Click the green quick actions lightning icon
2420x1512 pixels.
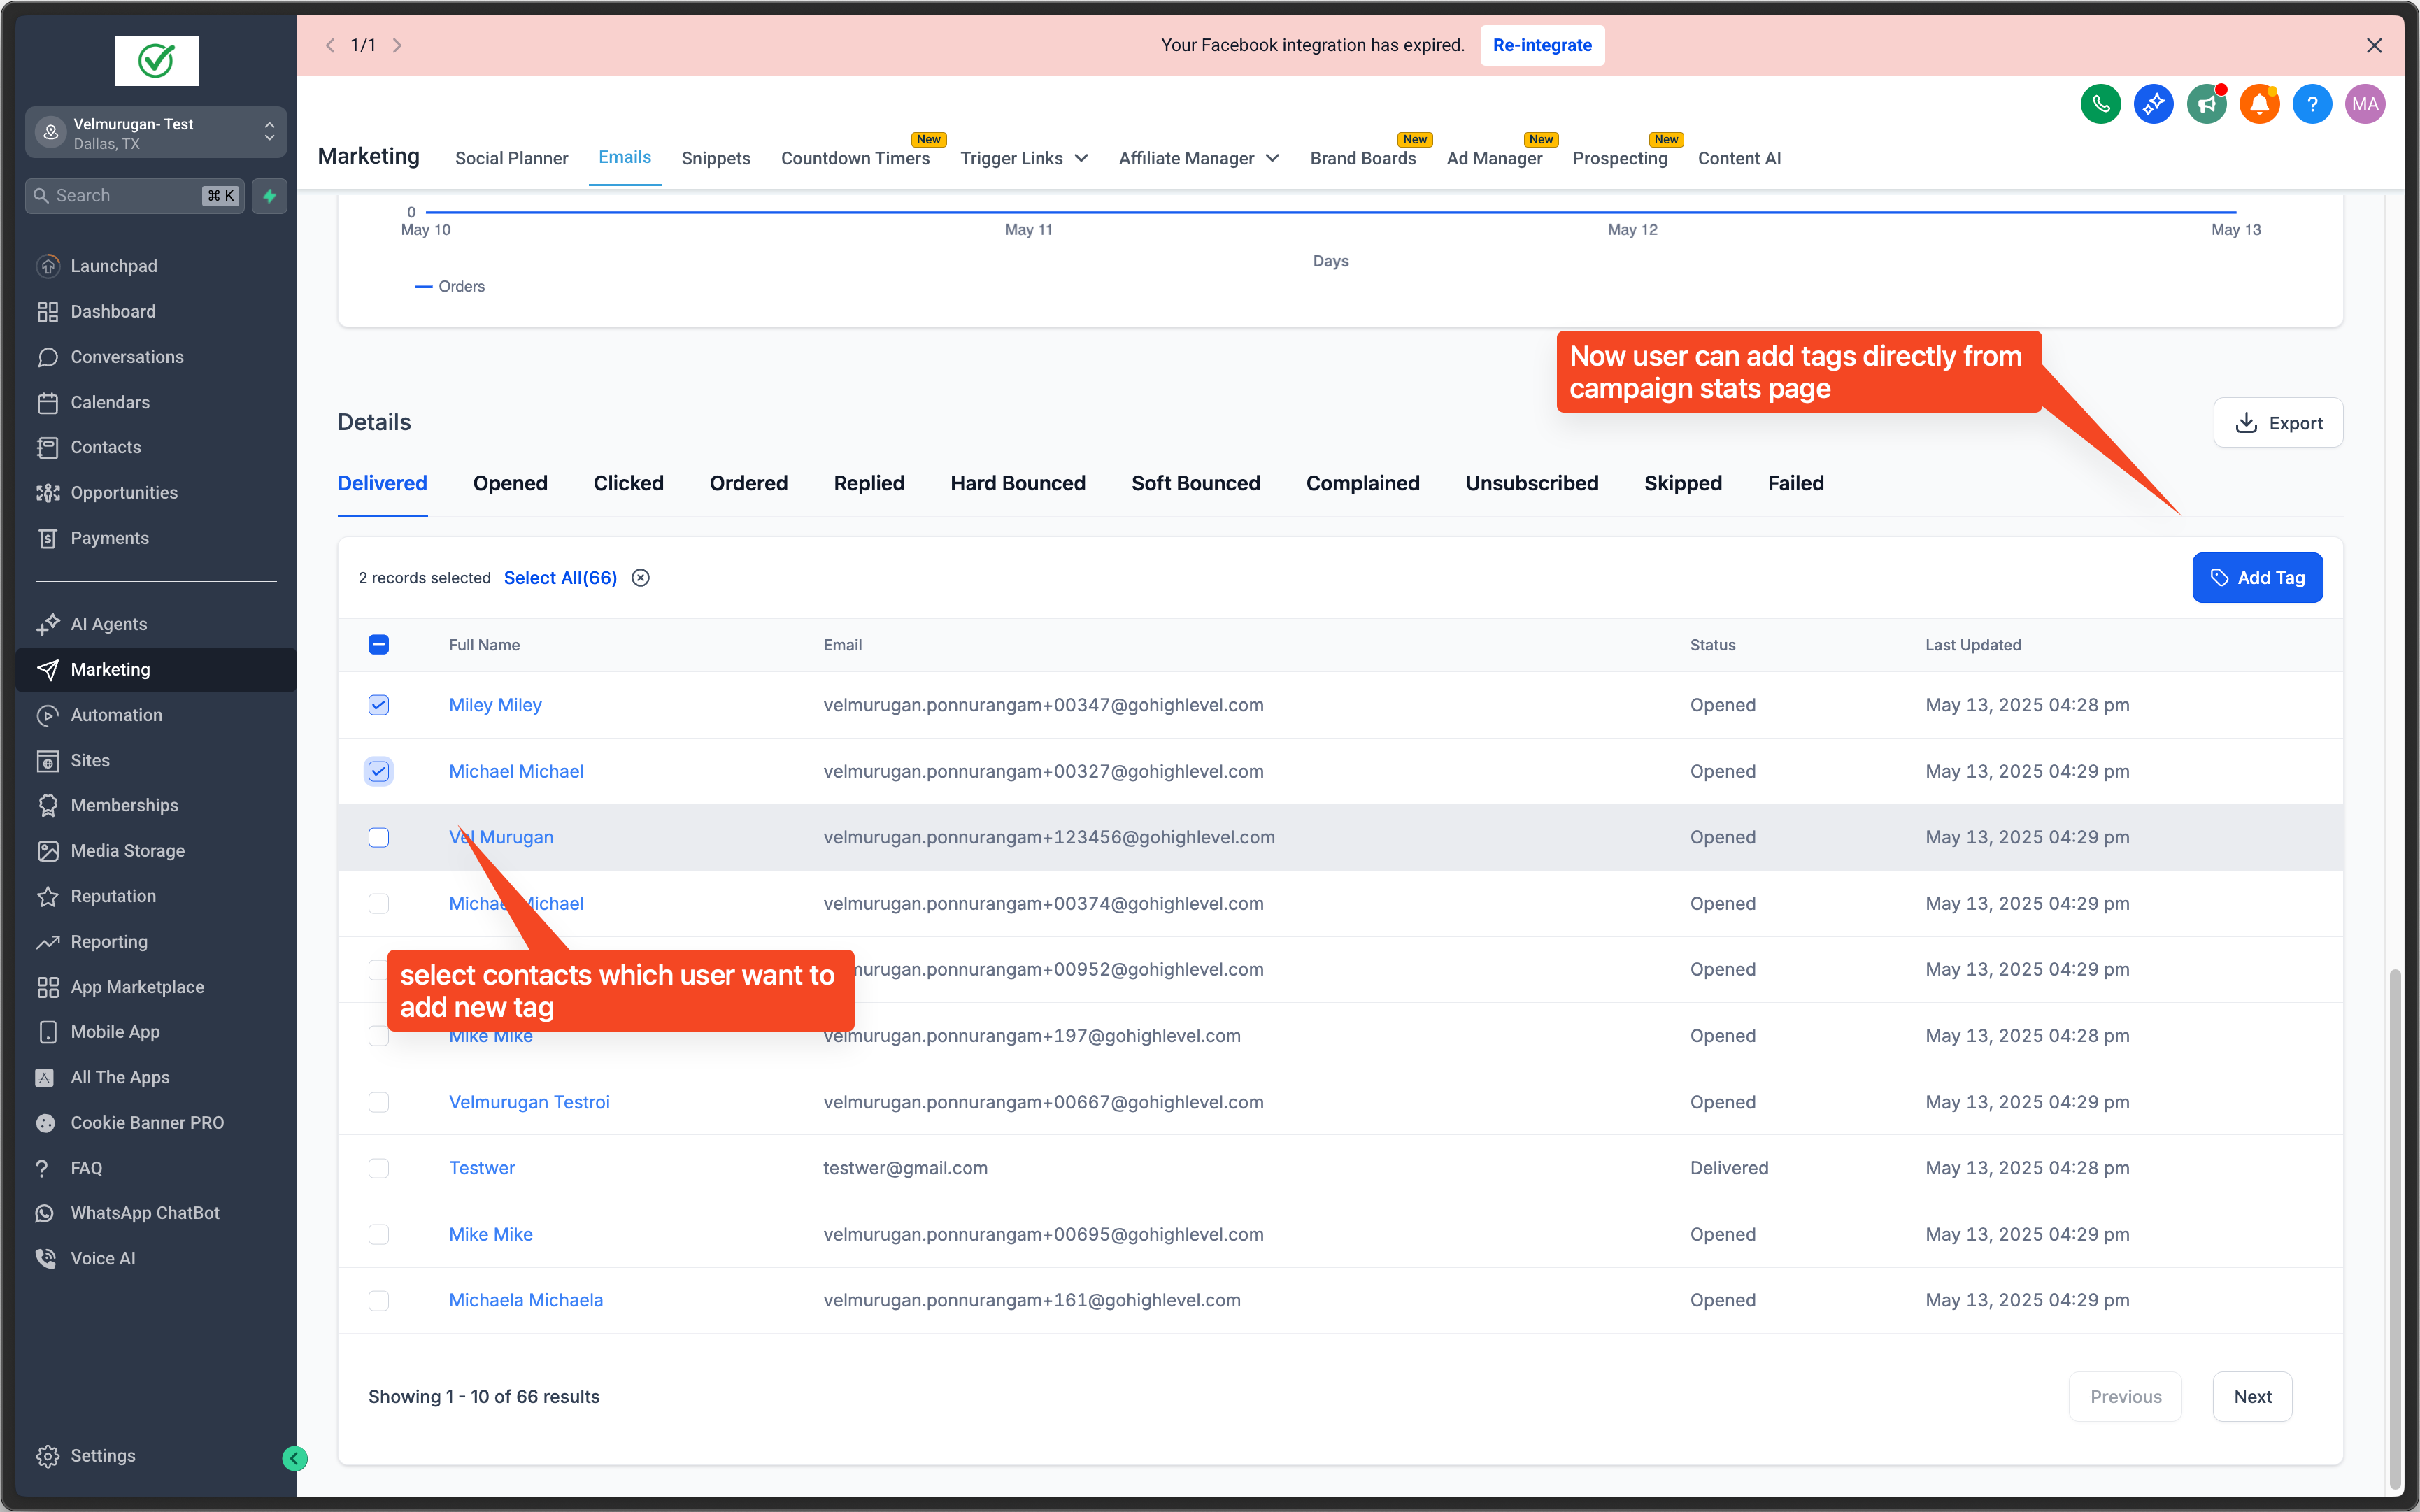269,195
